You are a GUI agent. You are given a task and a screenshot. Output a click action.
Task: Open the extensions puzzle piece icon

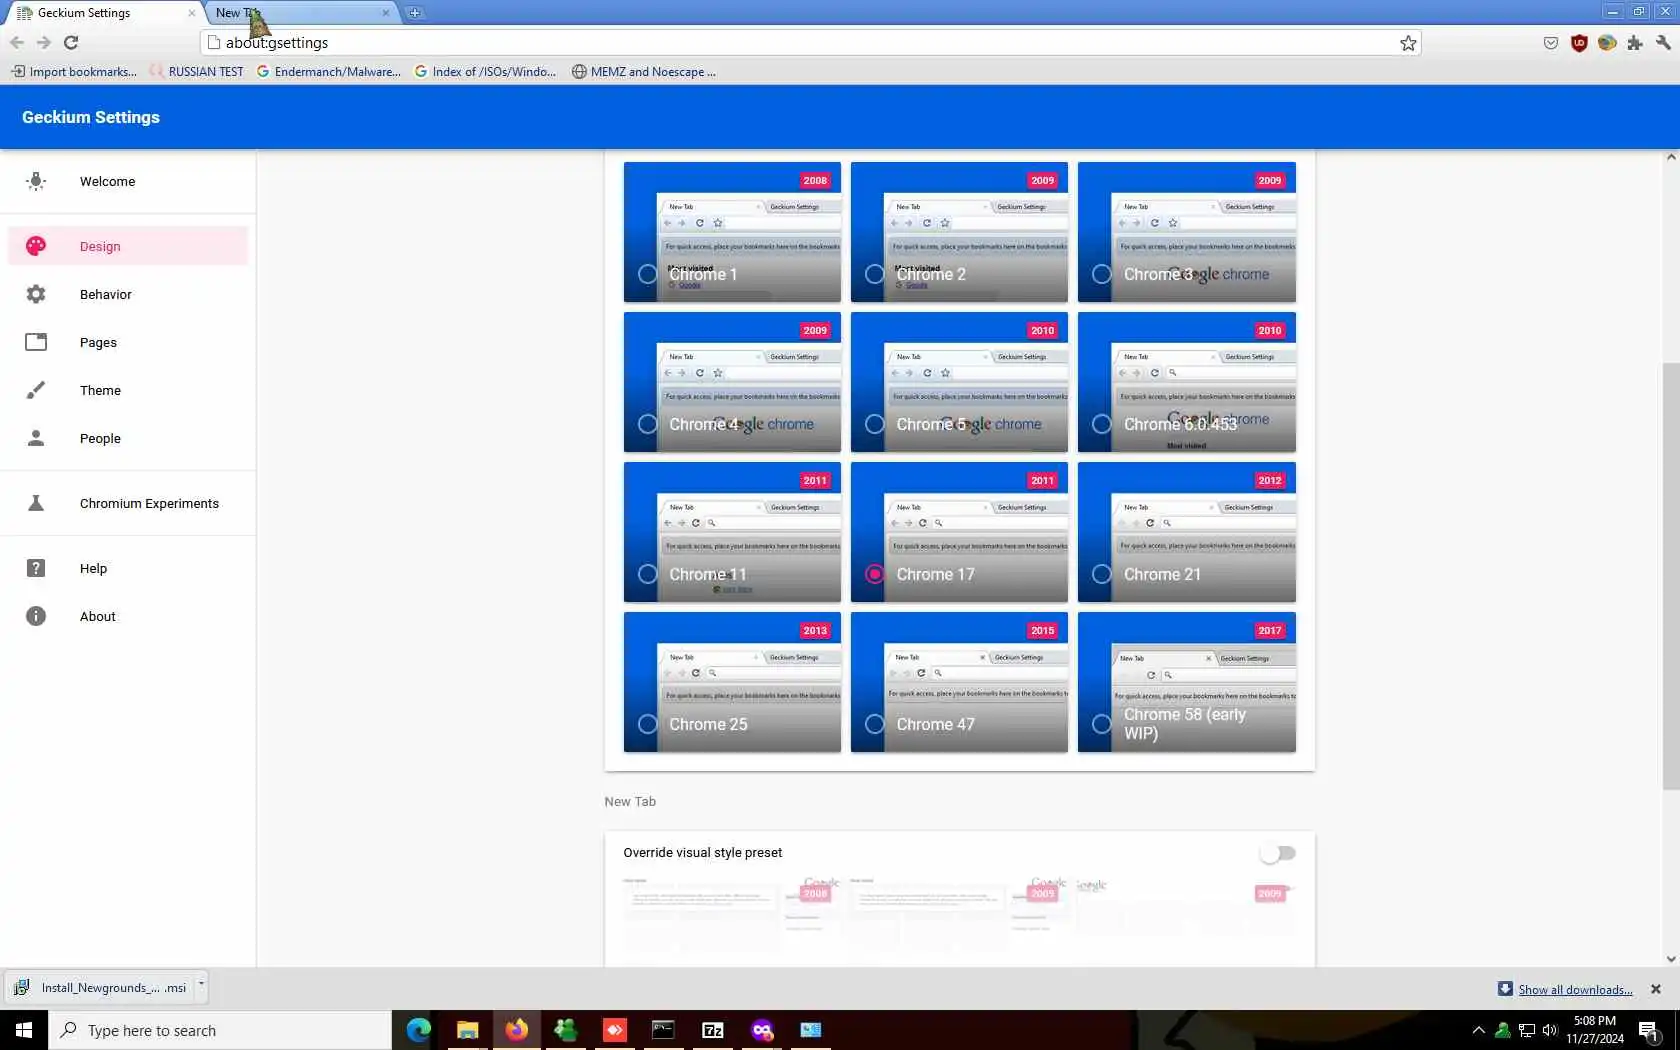pyautogui.click(x=1635, y=43)
